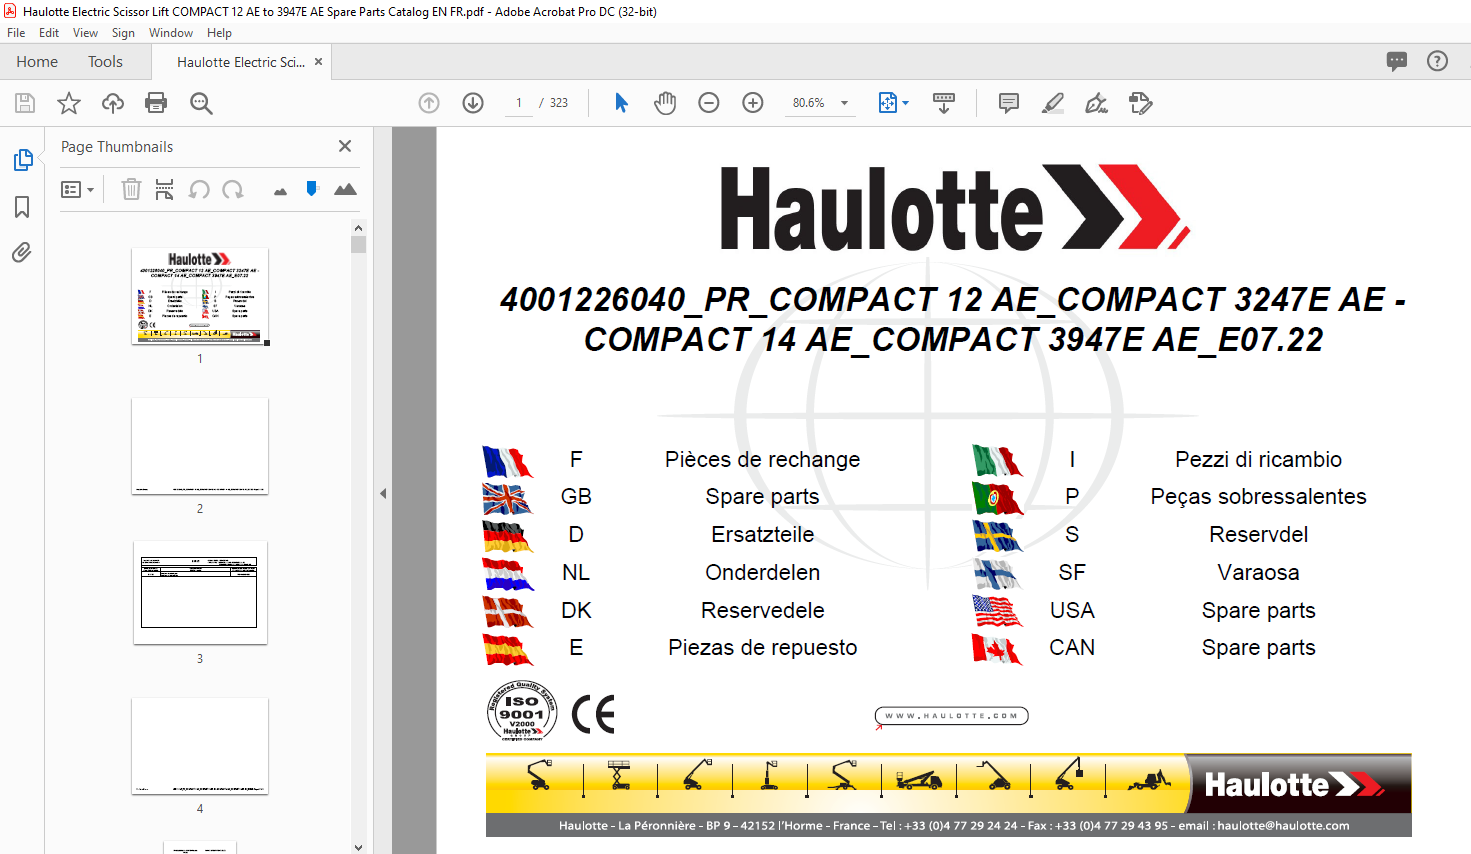1471x854 pixels.
Task: Zoom out with minus button
Action: [x=709, y=103]
